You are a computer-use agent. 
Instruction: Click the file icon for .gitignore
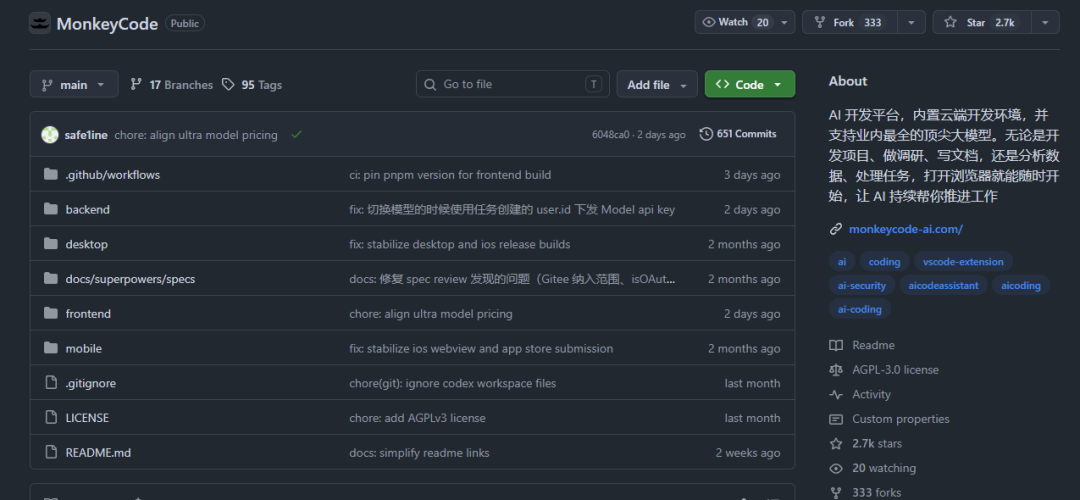tap(50, 383)
